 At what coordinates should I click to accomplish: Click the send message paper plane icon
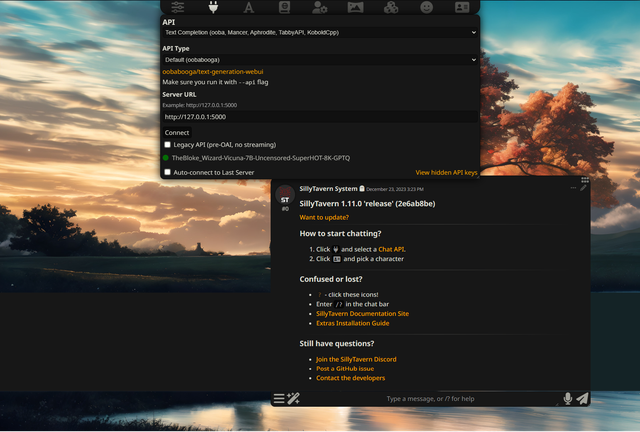click(x=582, y=399)
